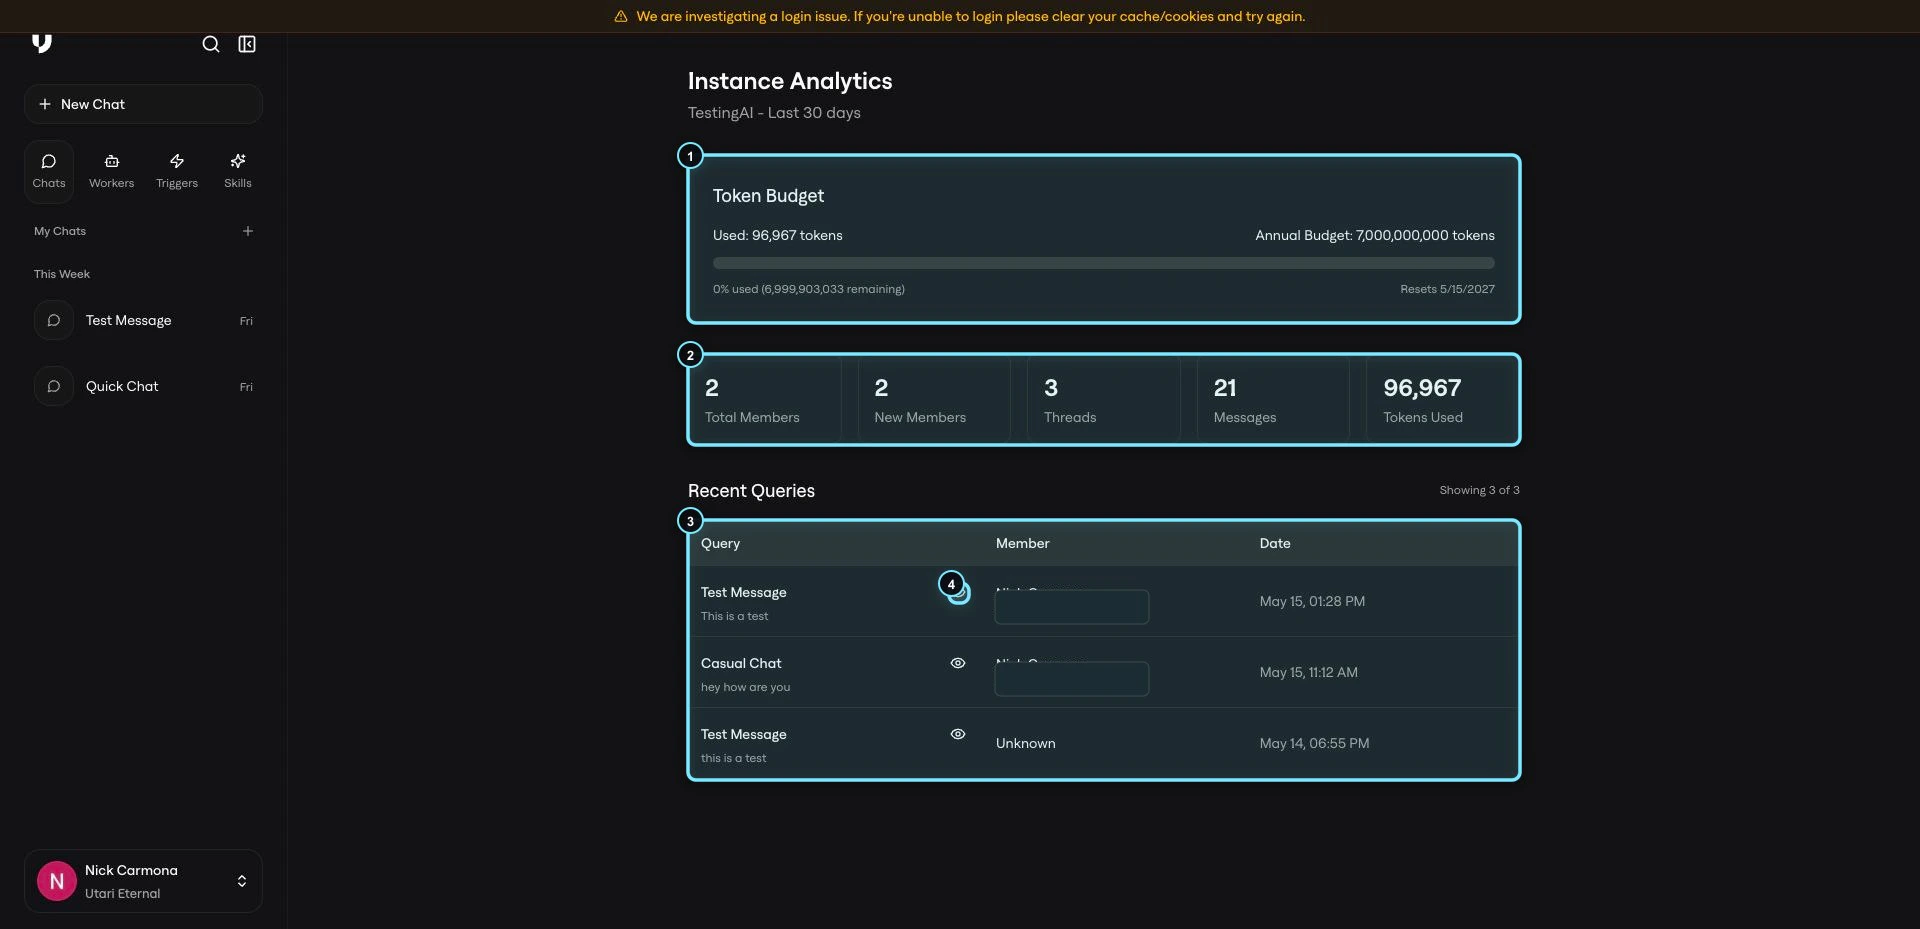View the Casual Chat query eye icon
Screen dimensions: 1920x929
click(958, 663)
